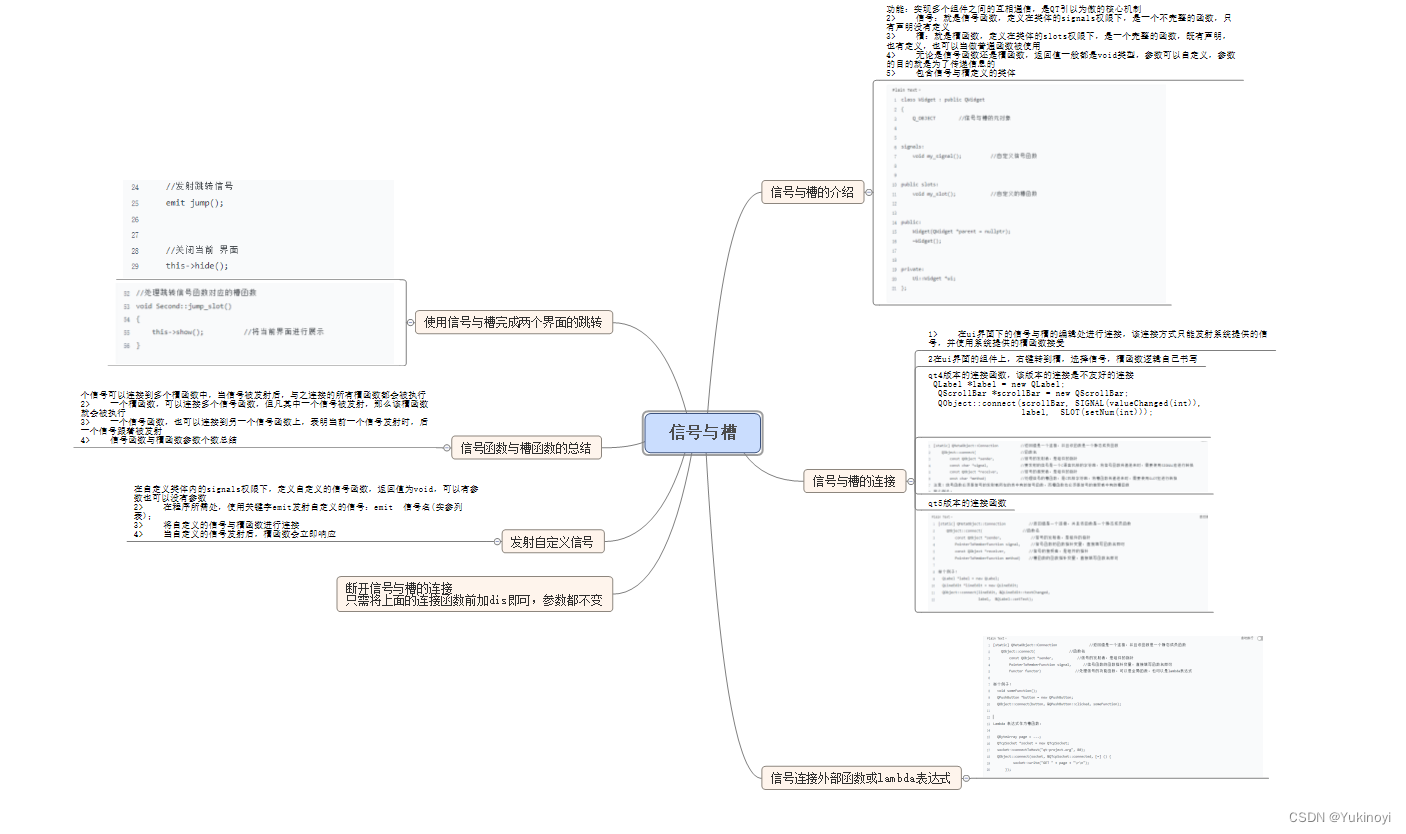Click the 将自定义的信号与槽函数进行连接 note line

216,525
